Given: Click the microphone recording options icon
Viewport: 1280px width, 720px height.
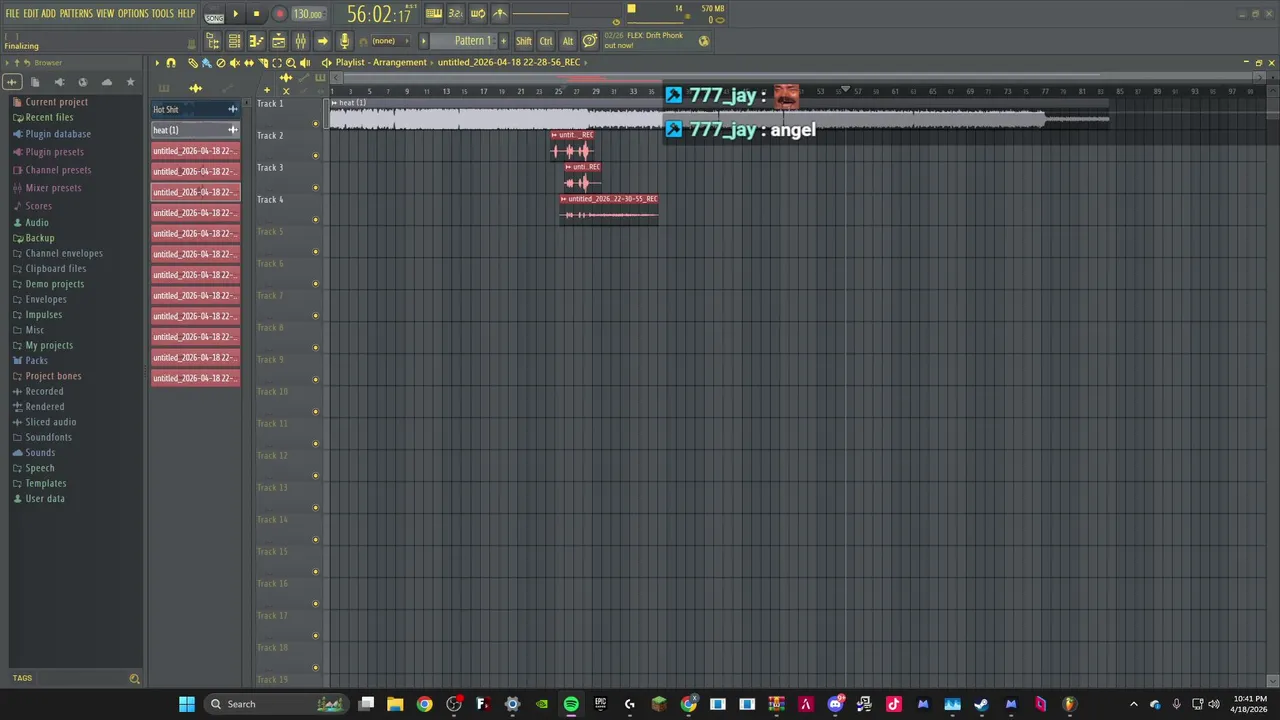Looking at the screenshot, I should 345,41.
